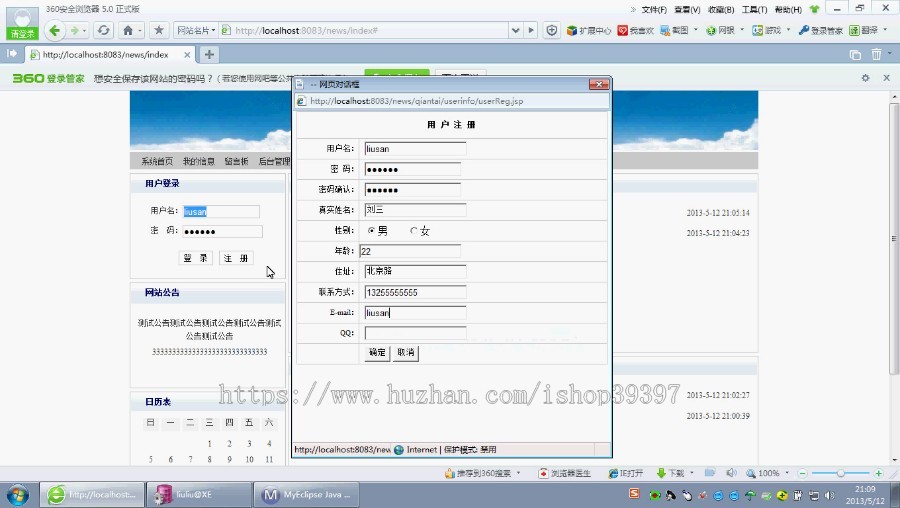
Task: Click the zoom out minus button
Action: click(803, 473)
